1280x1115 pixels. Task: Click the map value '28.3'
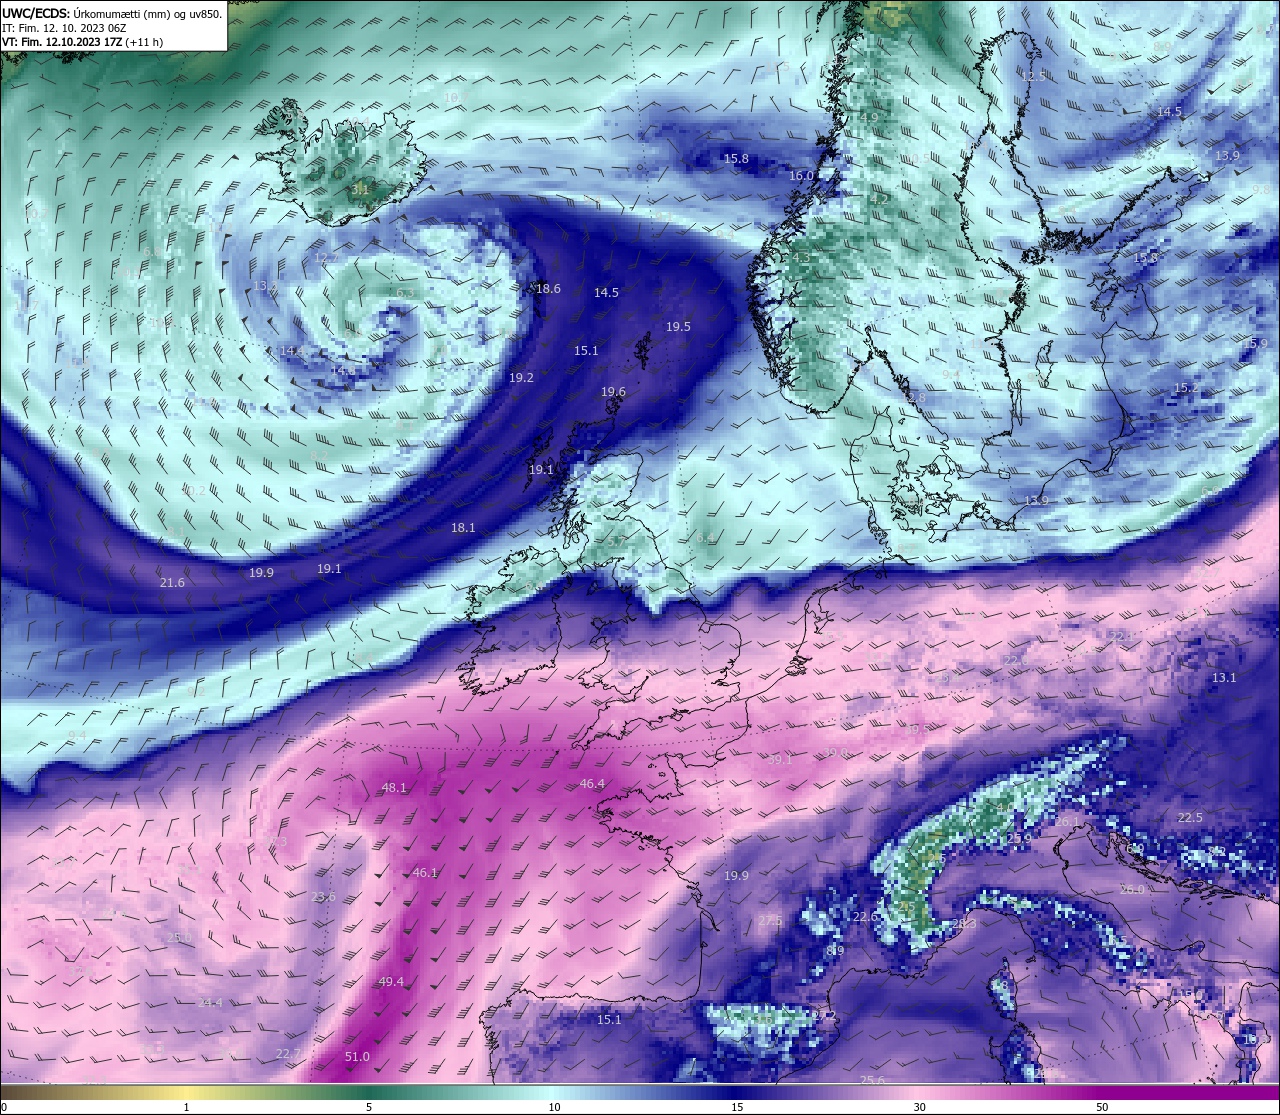coord(964,923)
